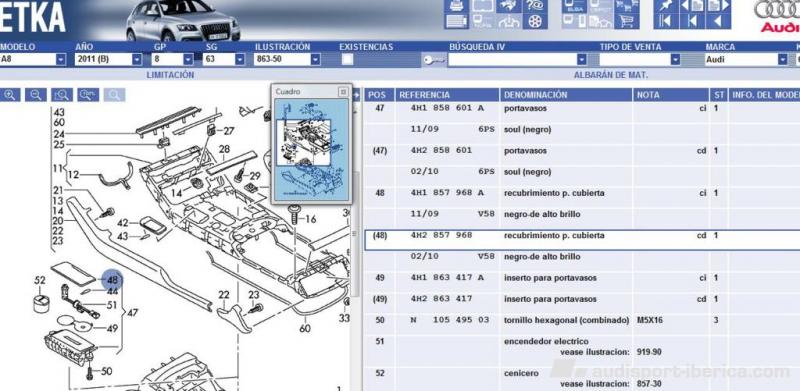Zoom out of the parts illustration
800x391 pixels.
tap(36, 95)
